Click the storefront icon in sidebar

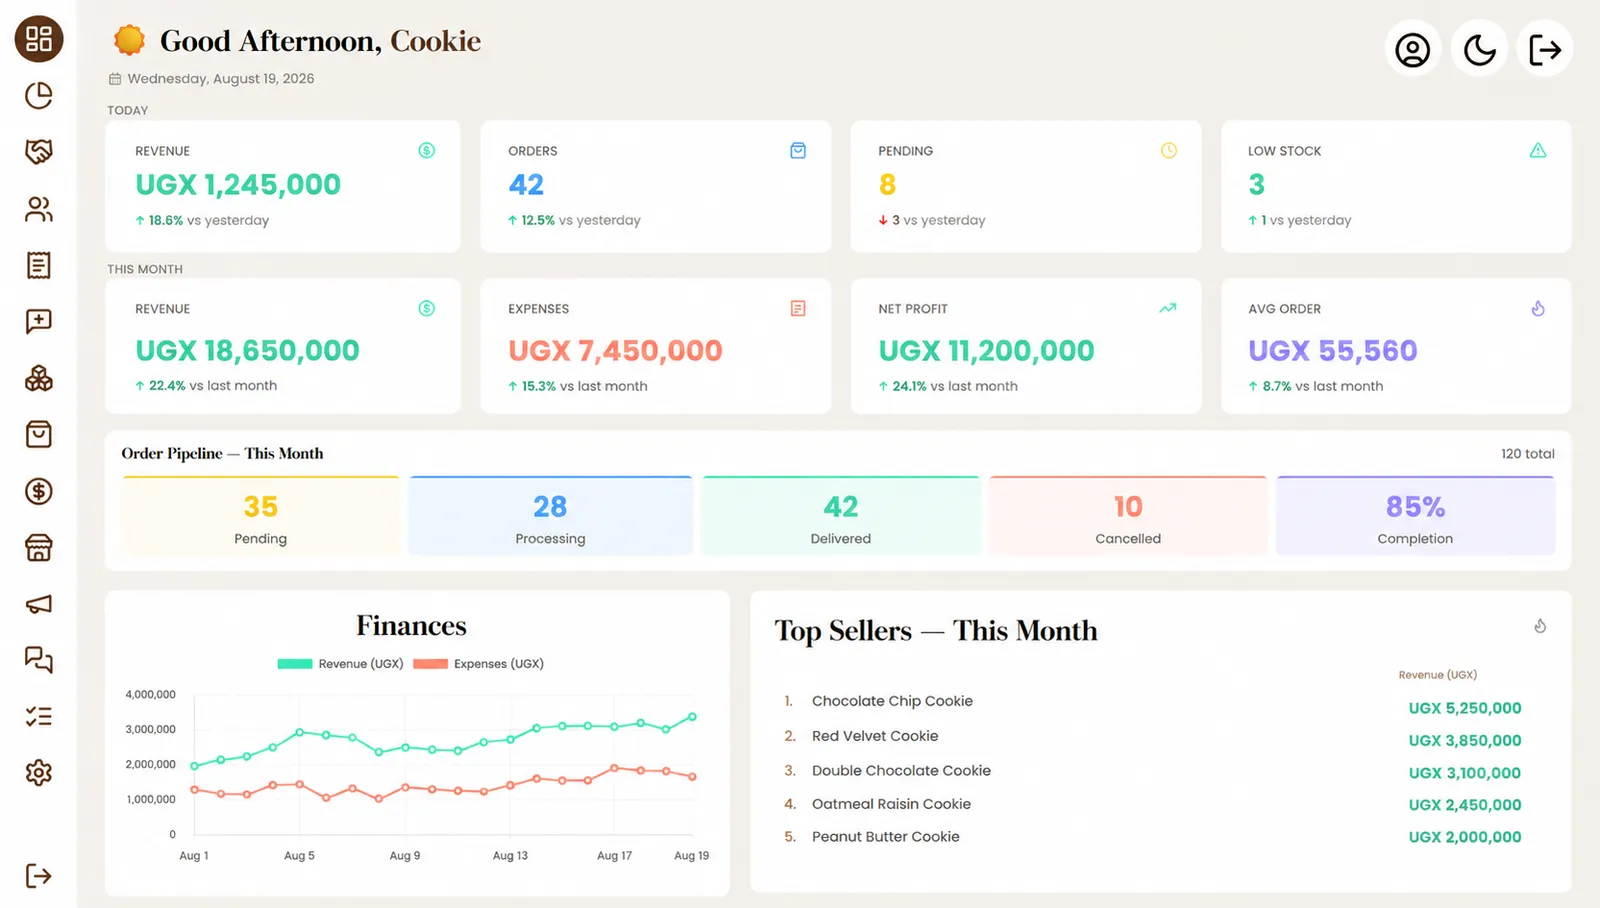[x=39, y=547]
